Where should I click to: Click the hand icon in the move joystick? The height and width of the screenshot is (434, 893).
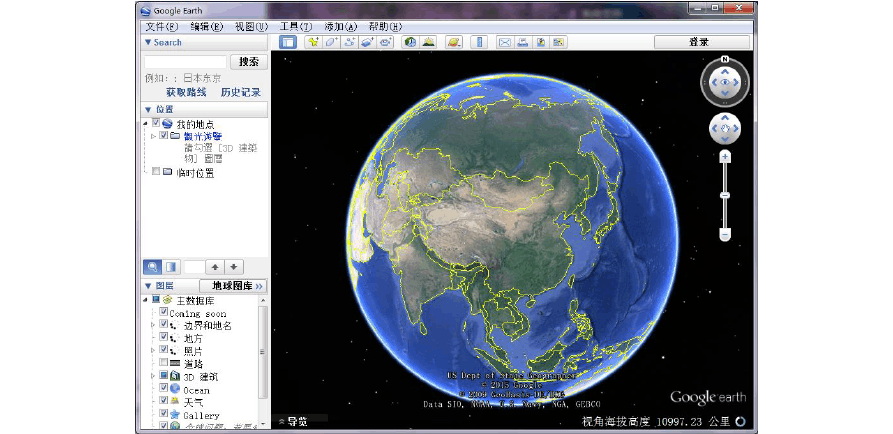click(x=725, y=129)
